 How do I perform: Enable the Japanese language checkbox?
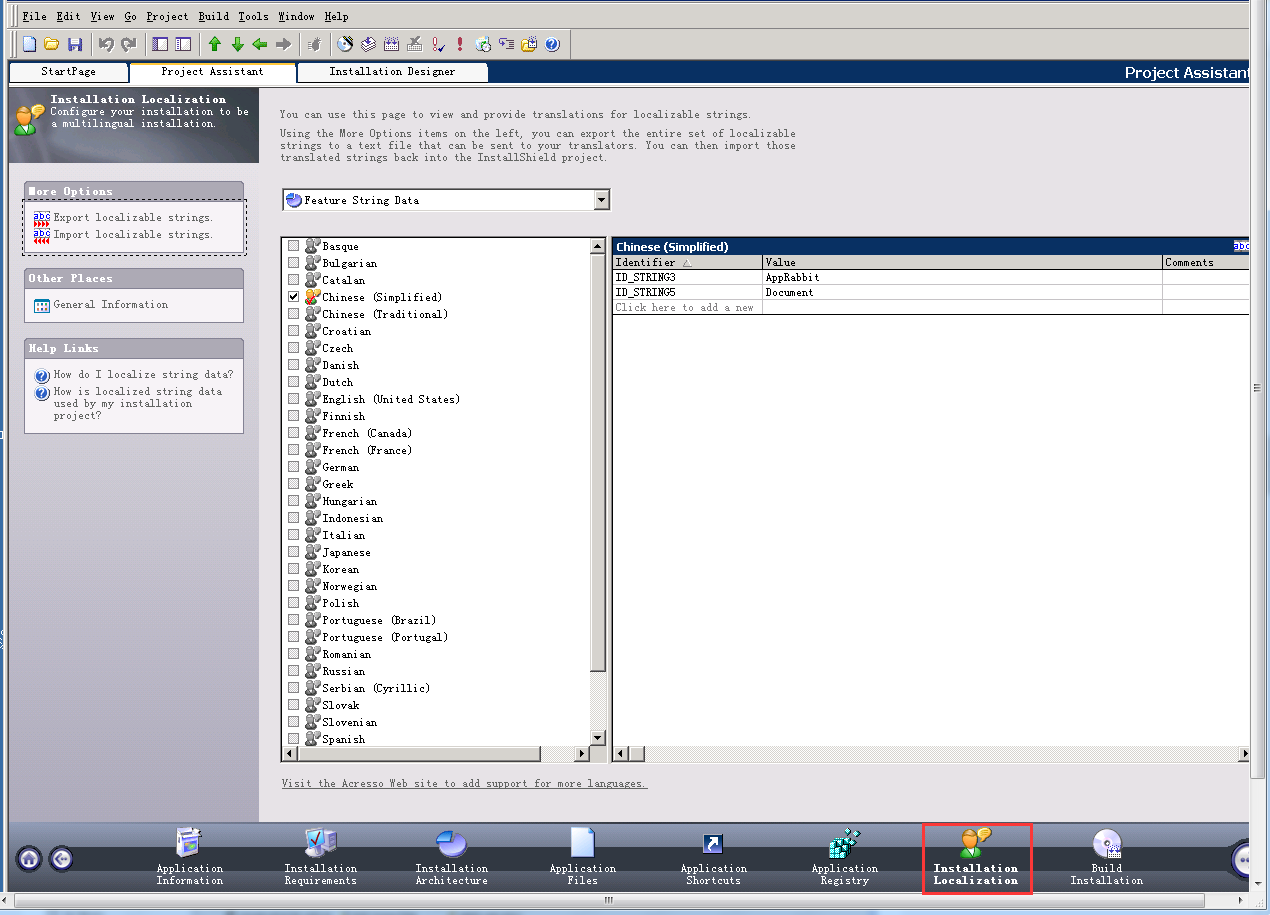point(293,552)
